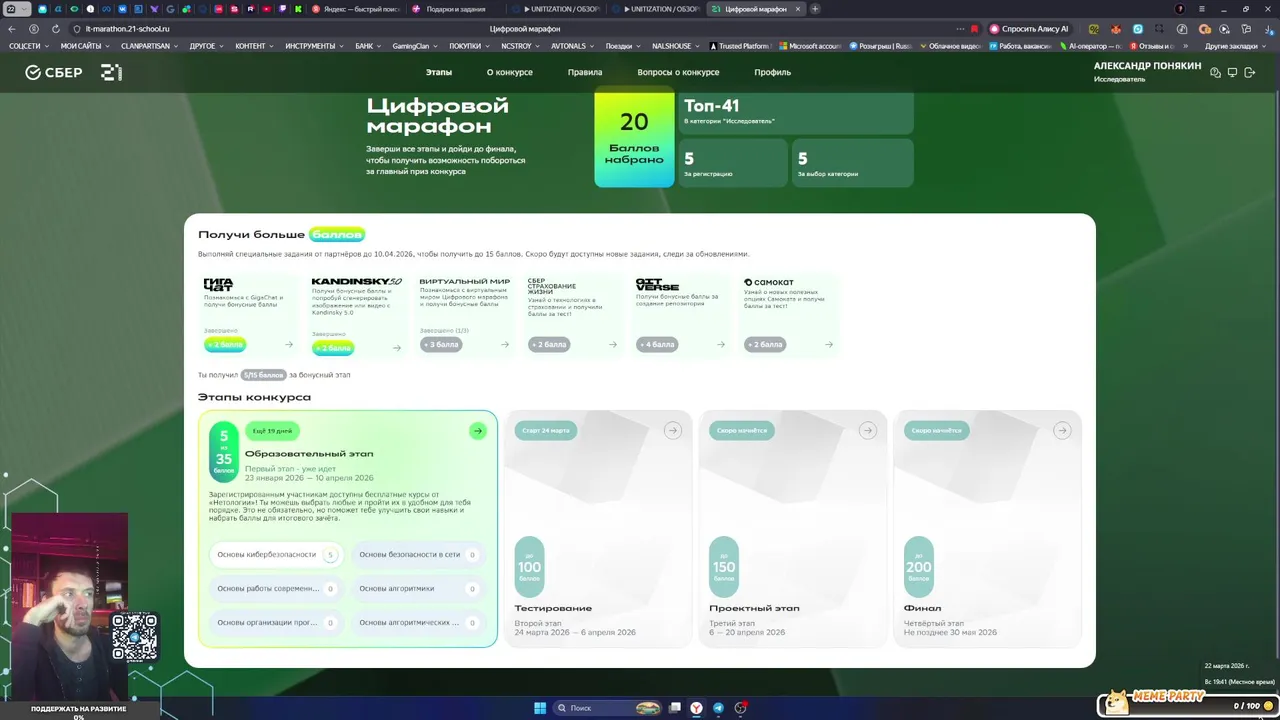Open the О конкурсе menu item
Viewport: 1280px width, 720px height.
[x=510, y=72]
